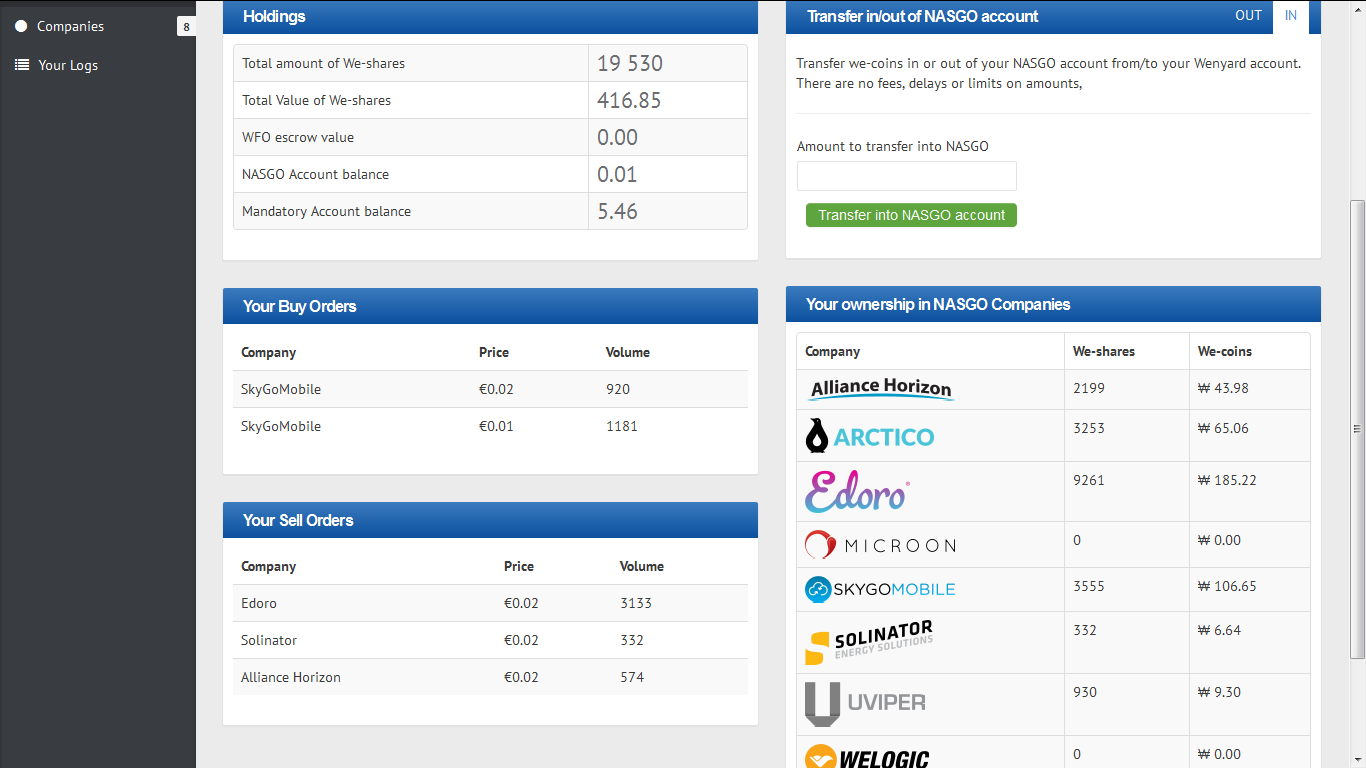Select the Alliance Horizon sell order row
The width and height of the screenshot is (1366, 768).
490,677
